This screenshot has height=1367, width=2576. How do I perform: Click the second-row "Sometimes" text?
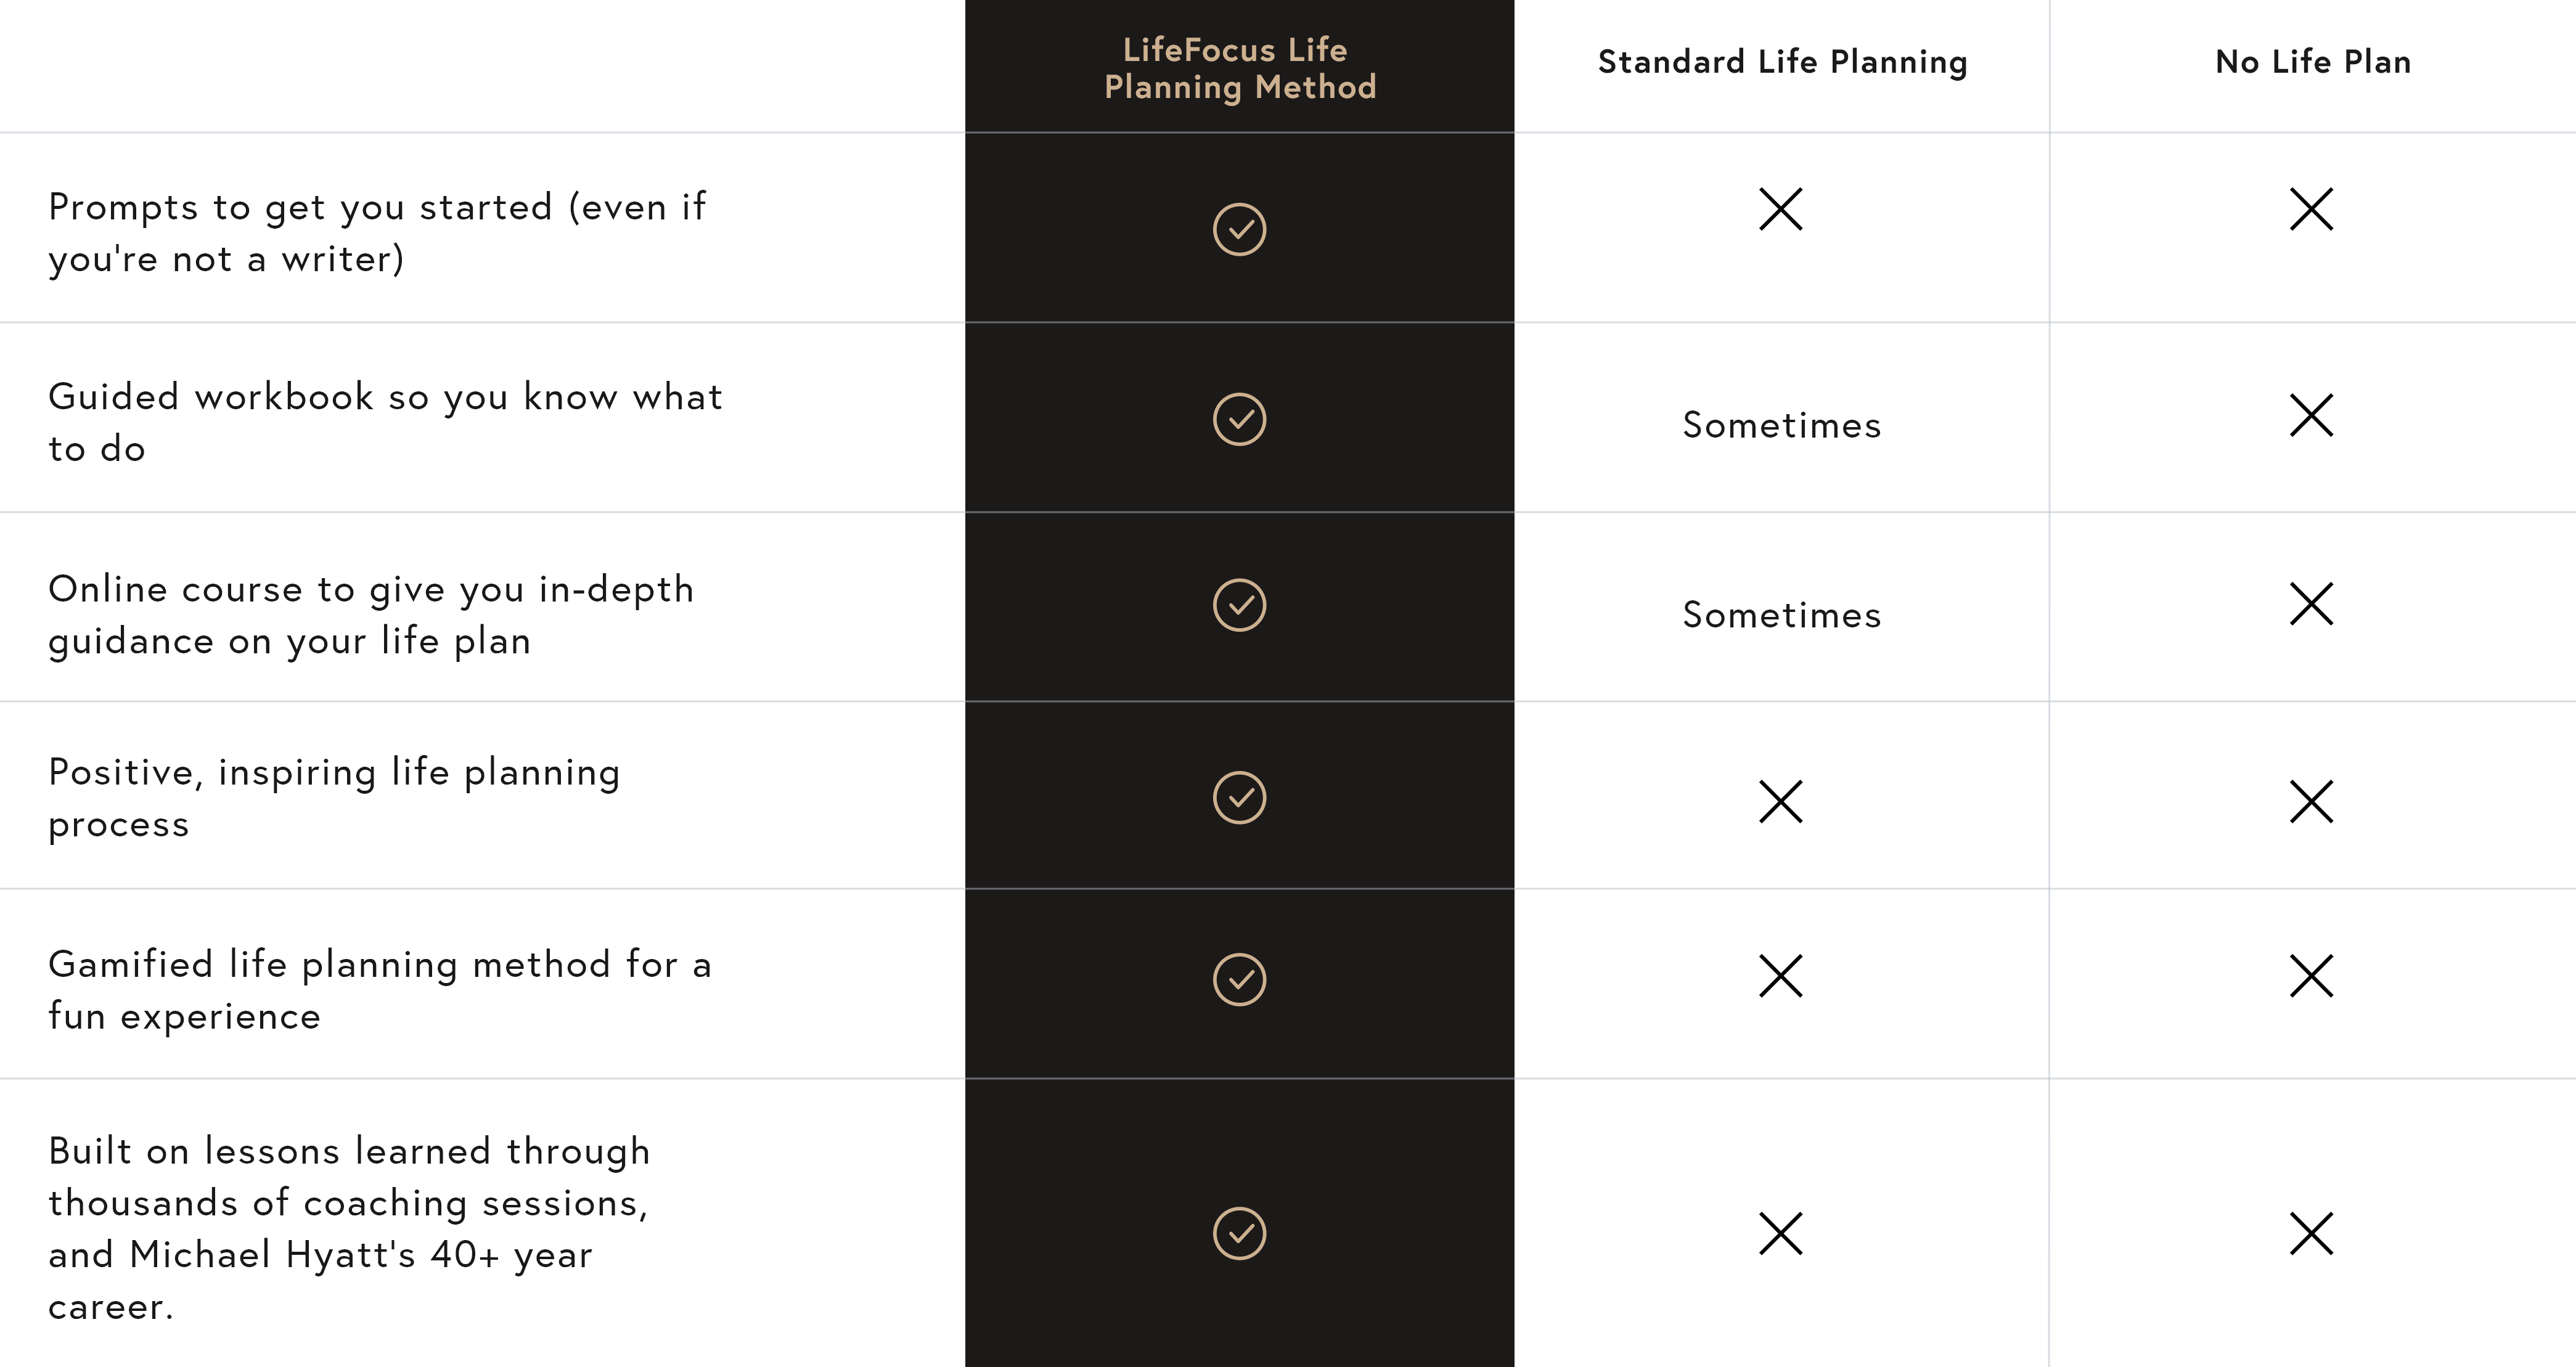click(x=1782, y=426)
